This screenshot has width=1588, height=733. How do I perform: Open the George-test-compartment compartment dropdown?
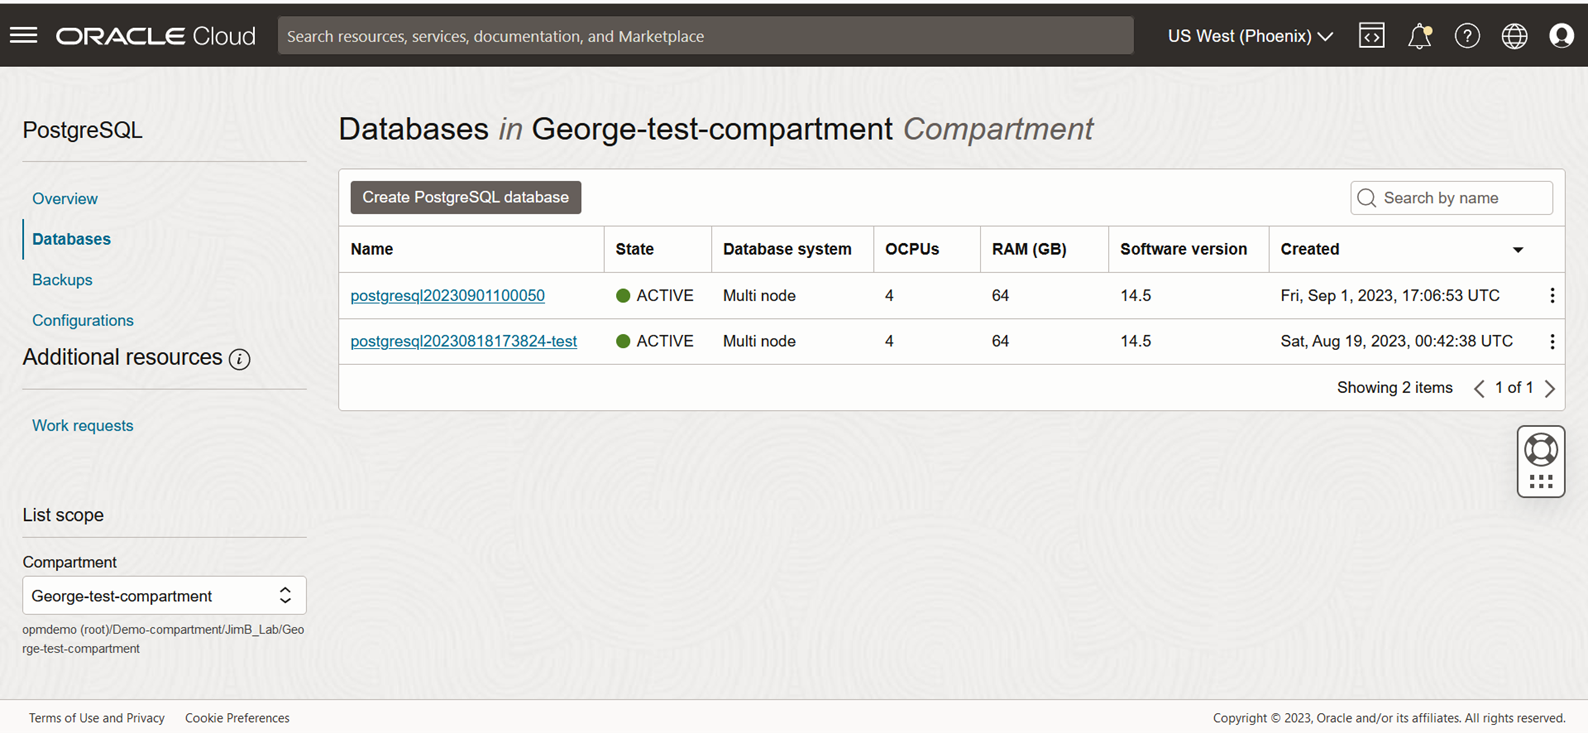[164, 595]
